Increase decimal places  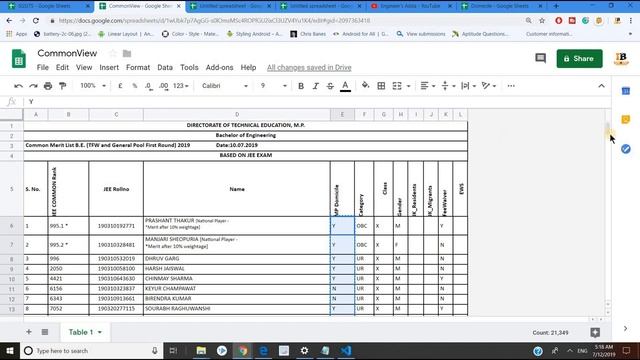point(163,86)
